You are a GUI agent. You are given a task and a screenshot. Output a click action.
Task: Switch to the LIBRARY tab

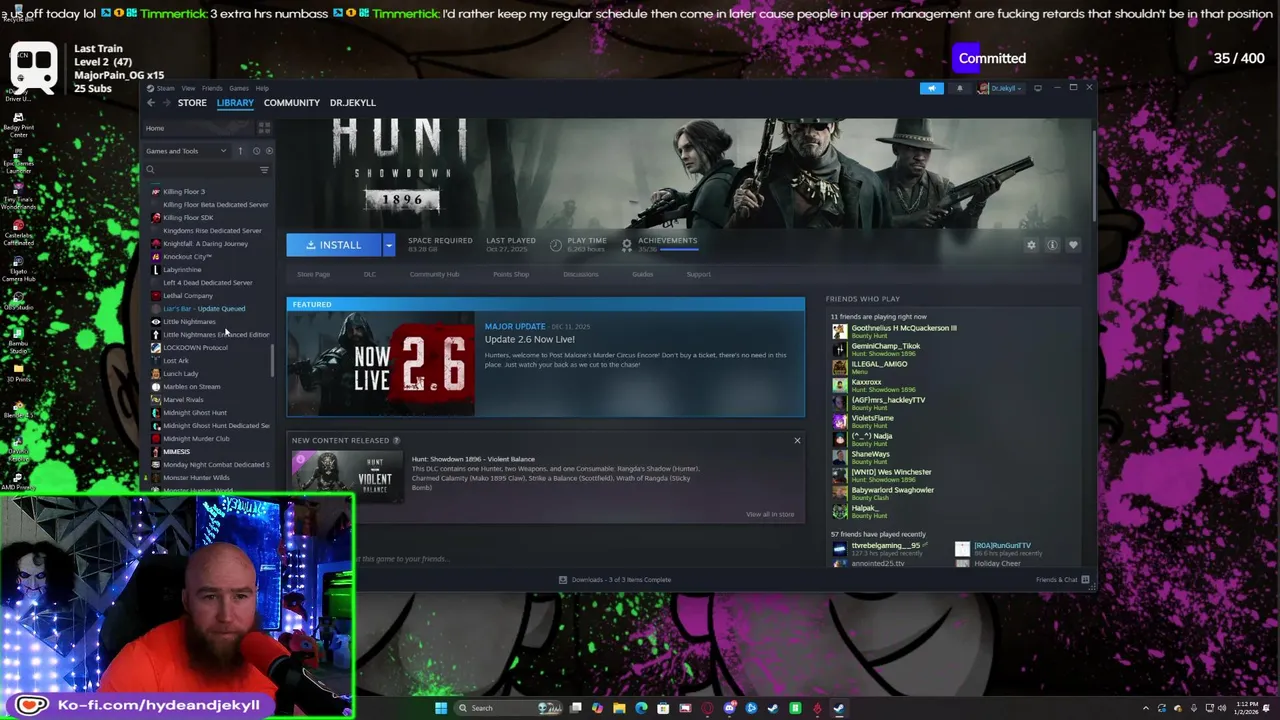click(235, 102)
